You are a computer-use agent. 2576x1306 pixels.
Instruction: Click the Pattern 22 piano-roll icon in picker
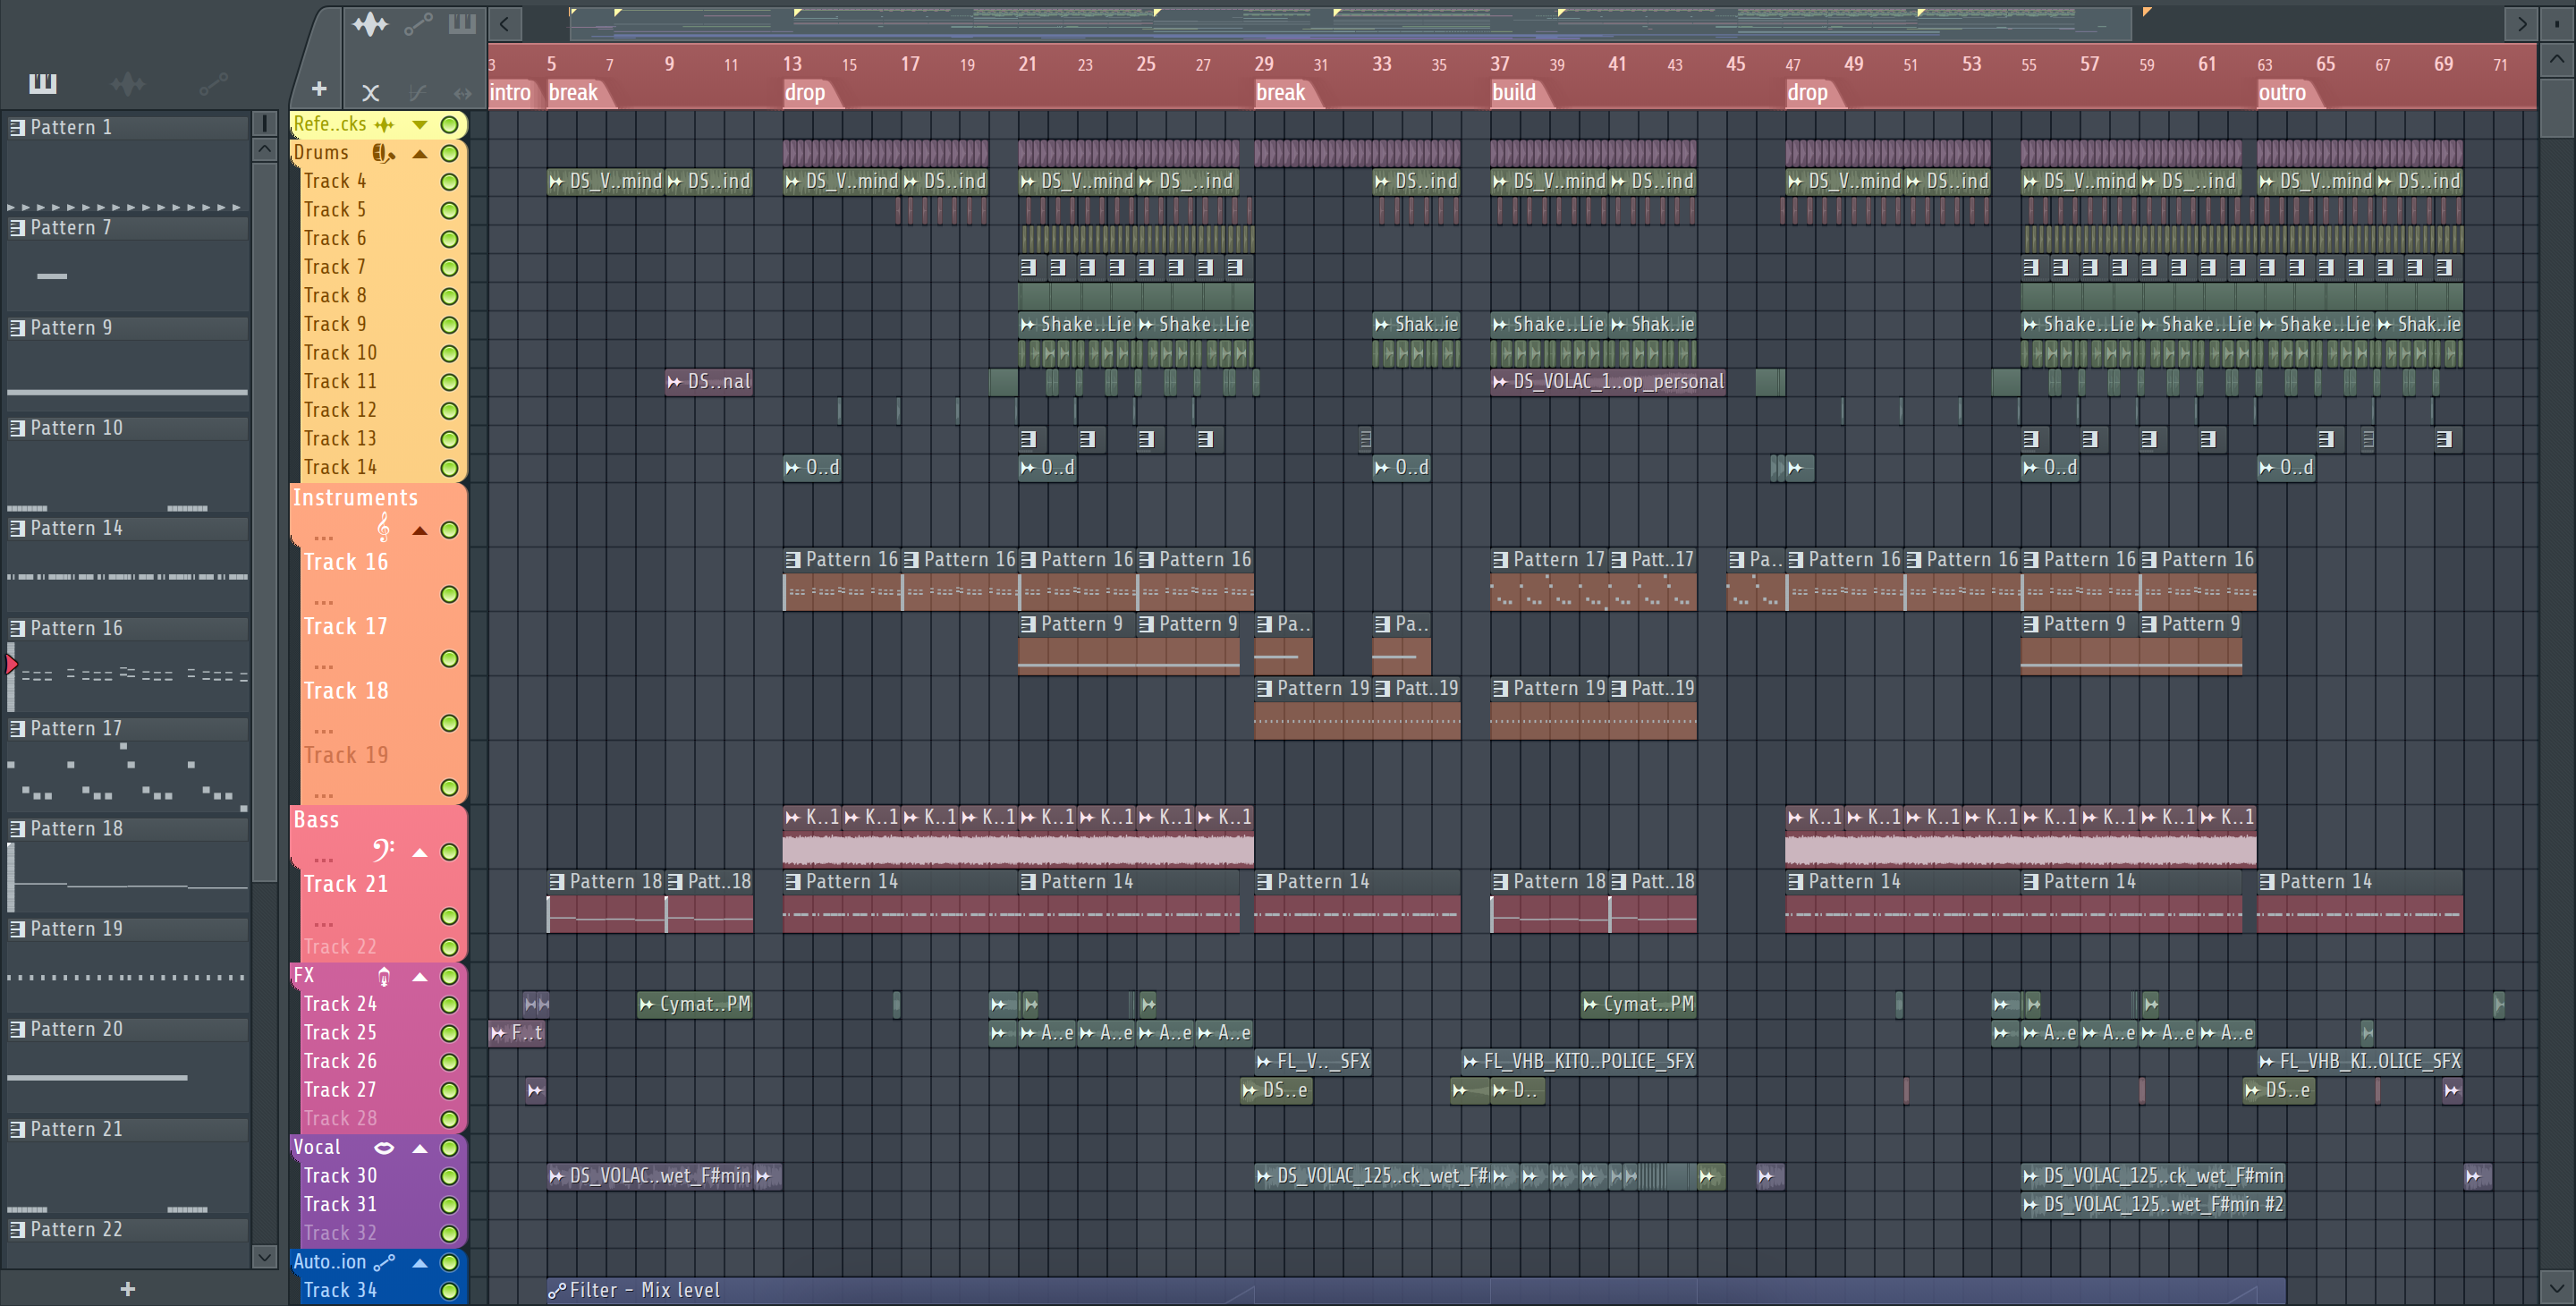click(17, 1229)
